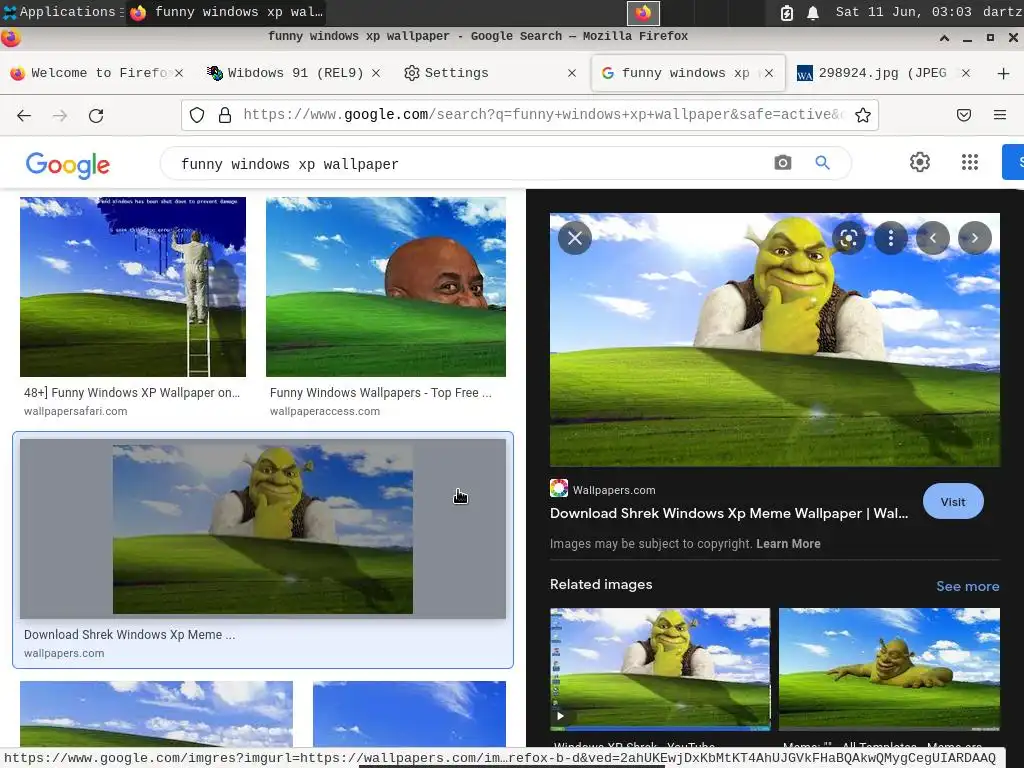Open three-dot menu on preview image
Image resolution: width=1024 pixels, height=768 pixels.
pos(890,238)
